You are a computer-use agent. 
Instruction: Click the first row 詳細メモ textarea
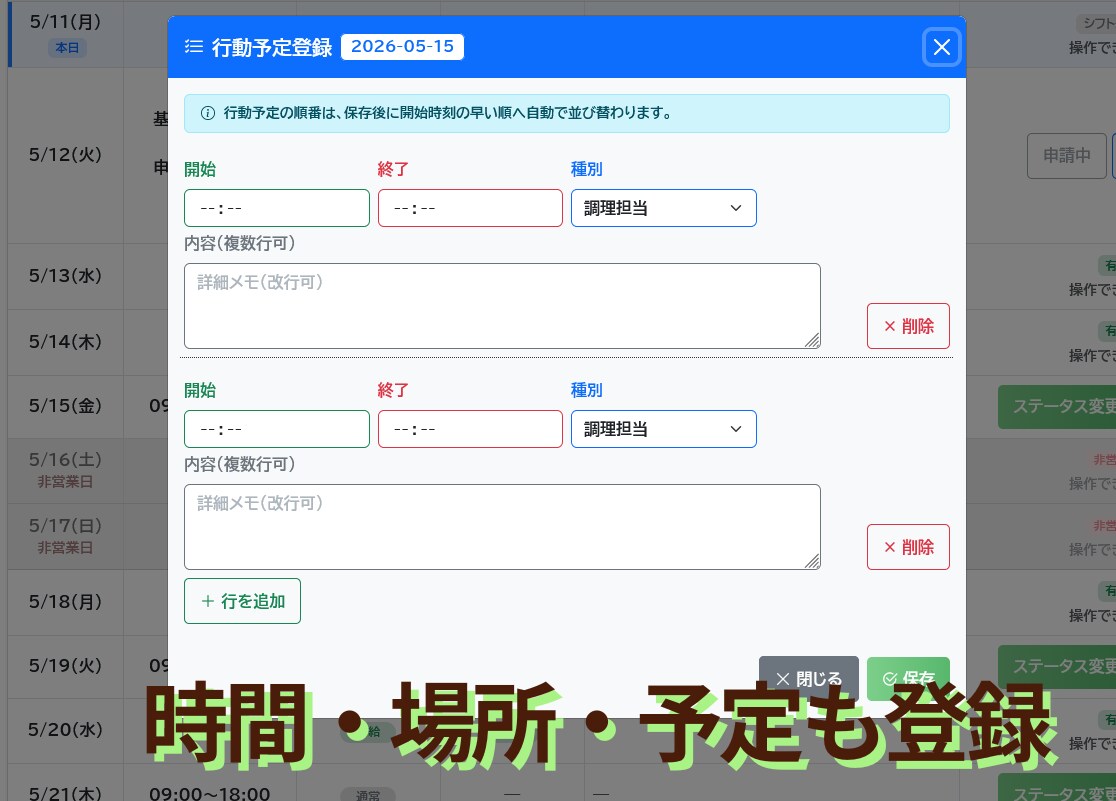click(x=502, y=306)
